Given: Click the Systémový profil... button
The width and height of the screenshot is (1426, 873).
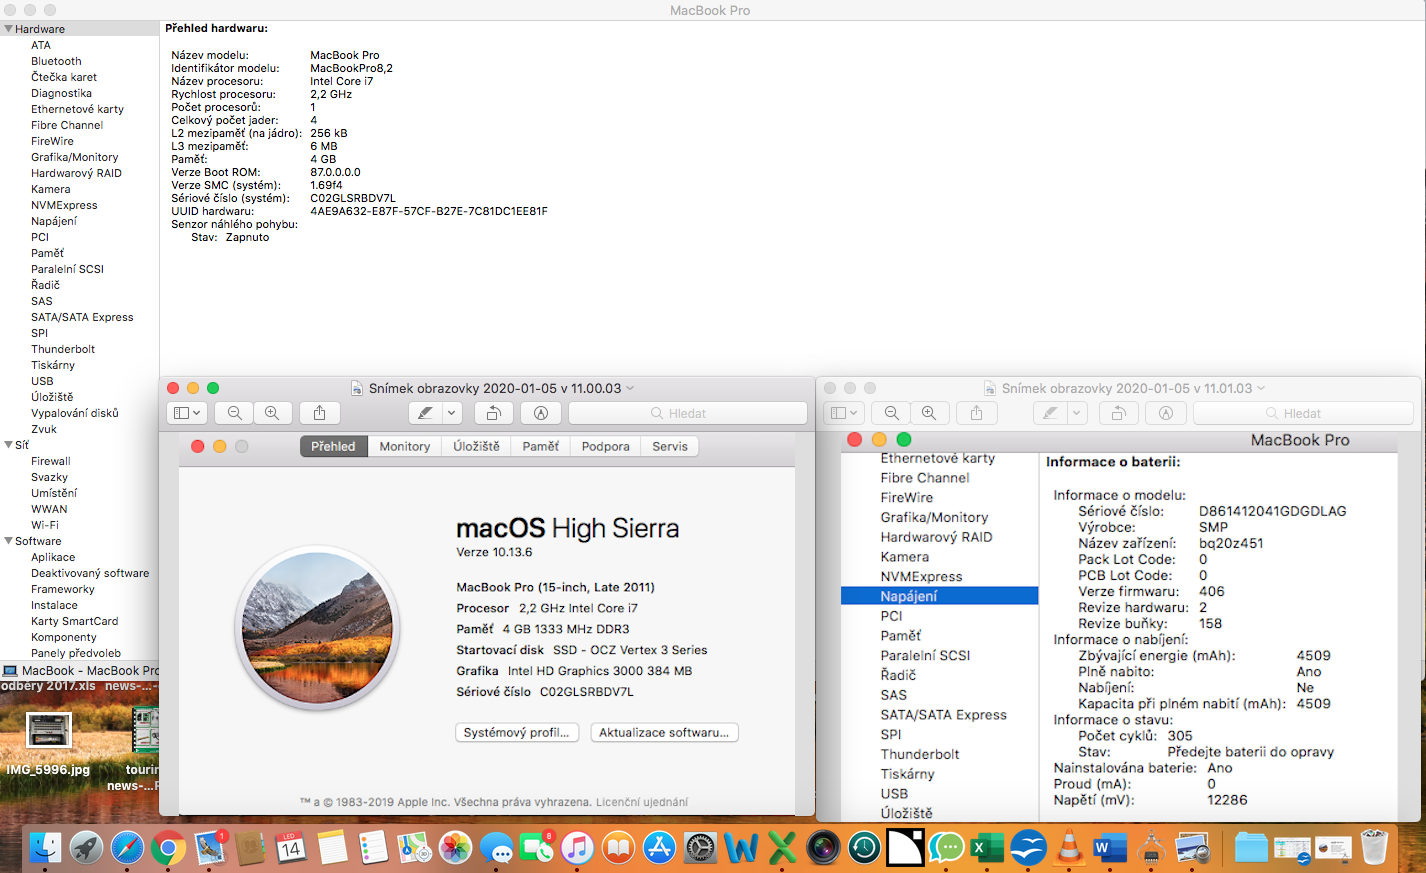Looking at the screenshot, I should click(516, 733).
